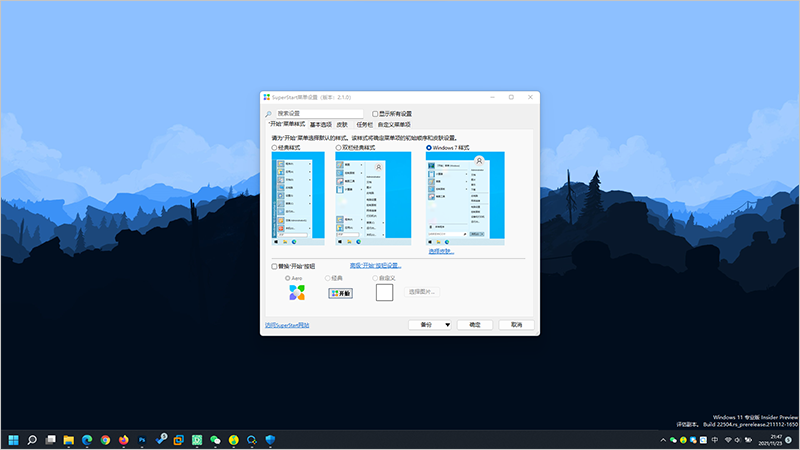Open Microsoft Edge from the taskbar
This screenshot has height=450, width=800.
(x=87, y=440)
